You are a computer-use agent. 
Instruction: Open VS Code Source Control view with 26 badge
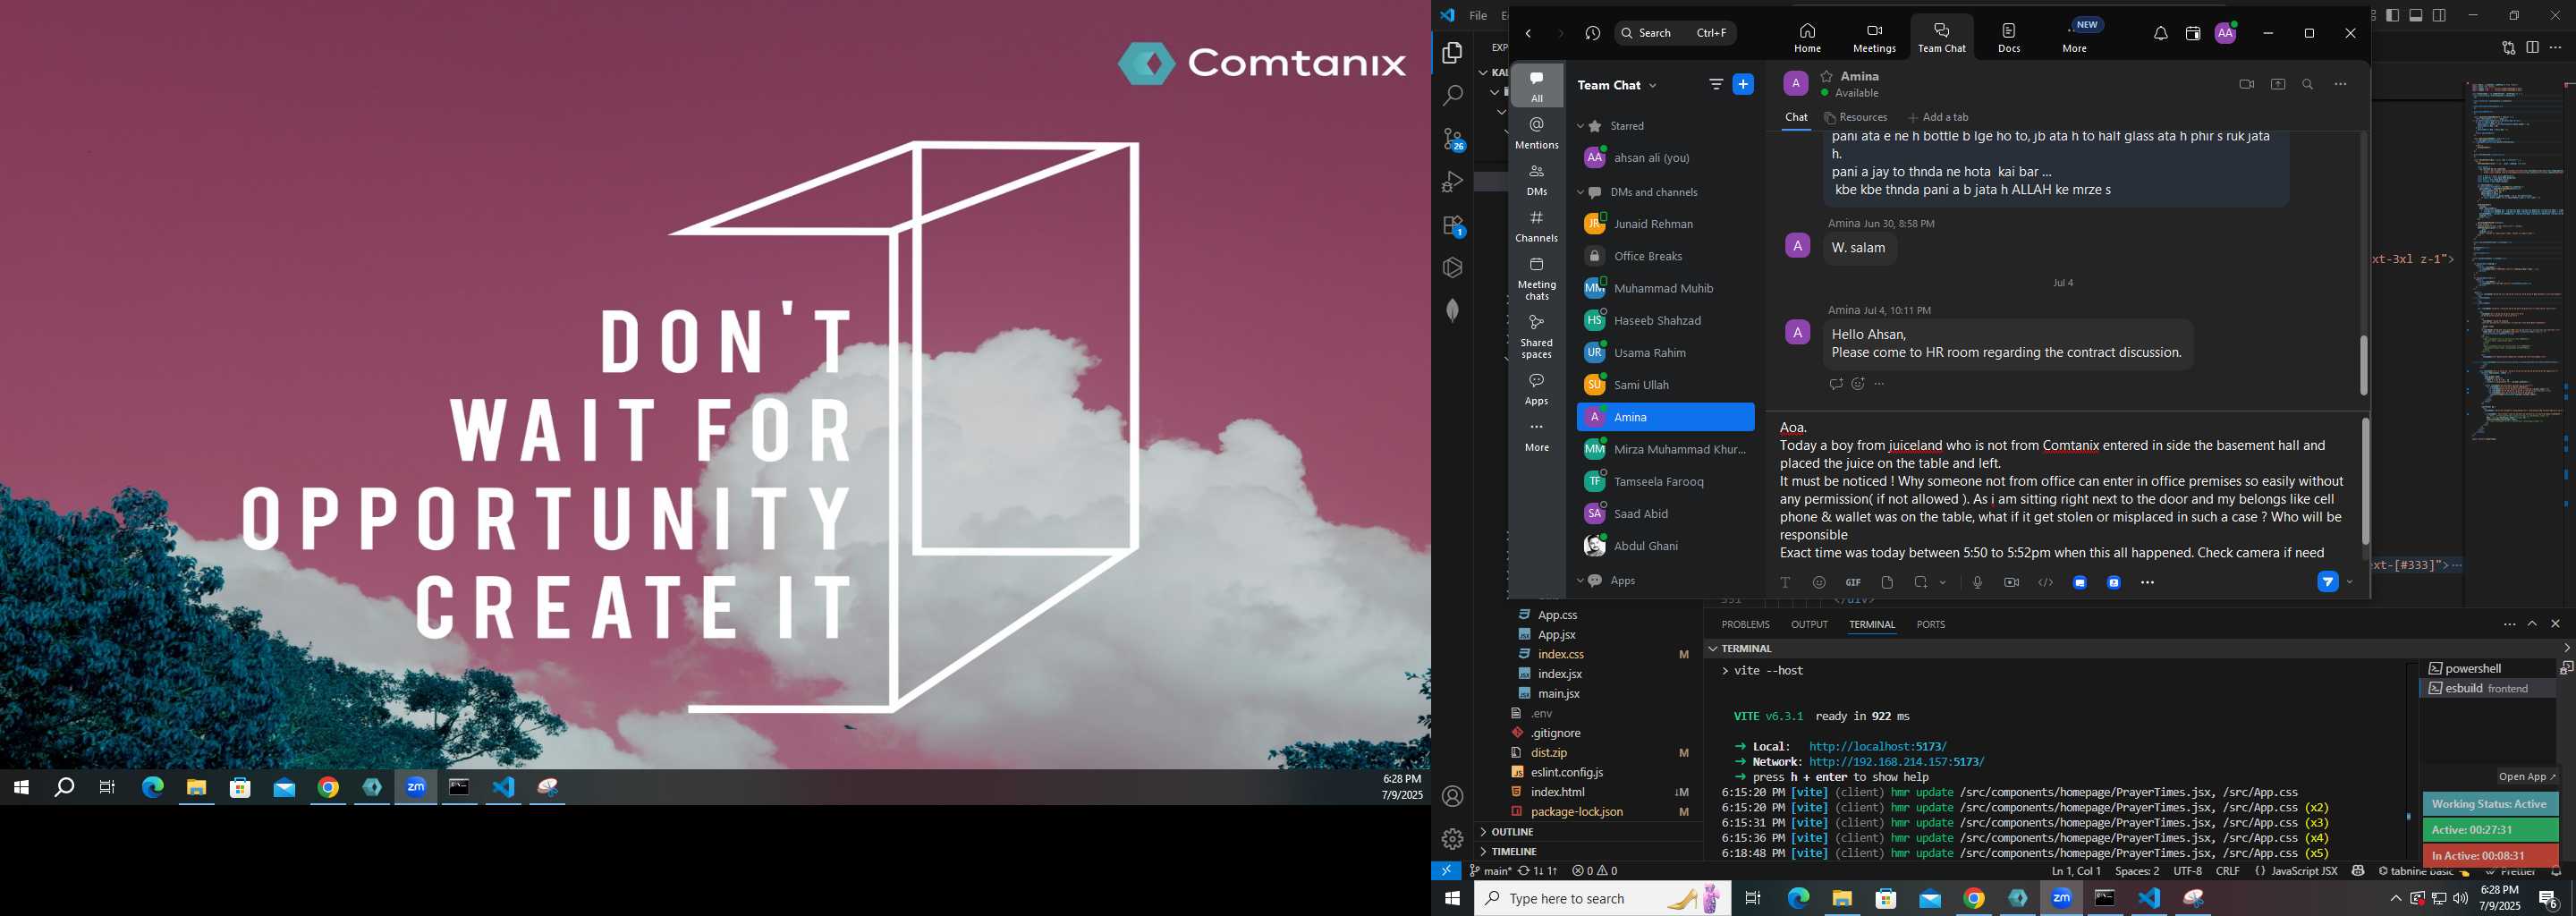[1453, 139]
